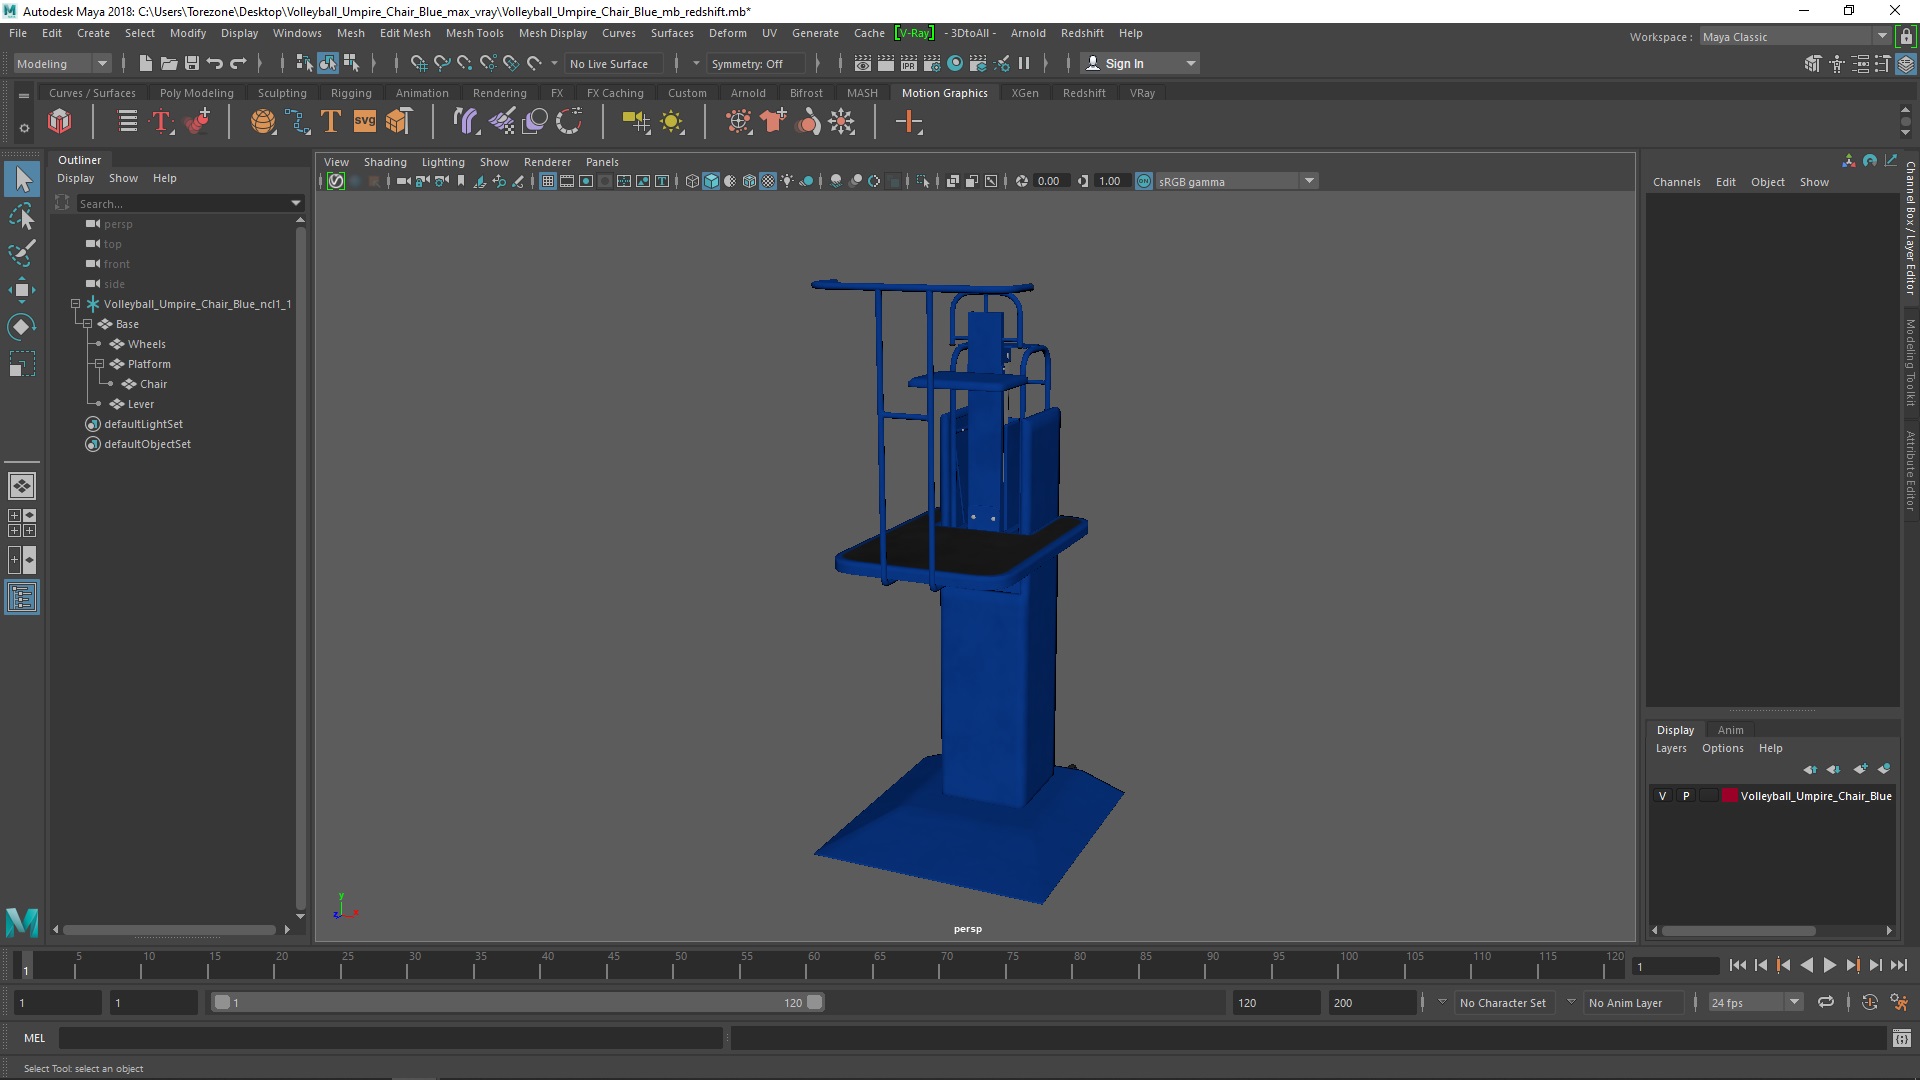Viewport: 1920px width, 1080px height.
Task: Switch to the Redshift shelf tab
Action: pos(1084,93)
